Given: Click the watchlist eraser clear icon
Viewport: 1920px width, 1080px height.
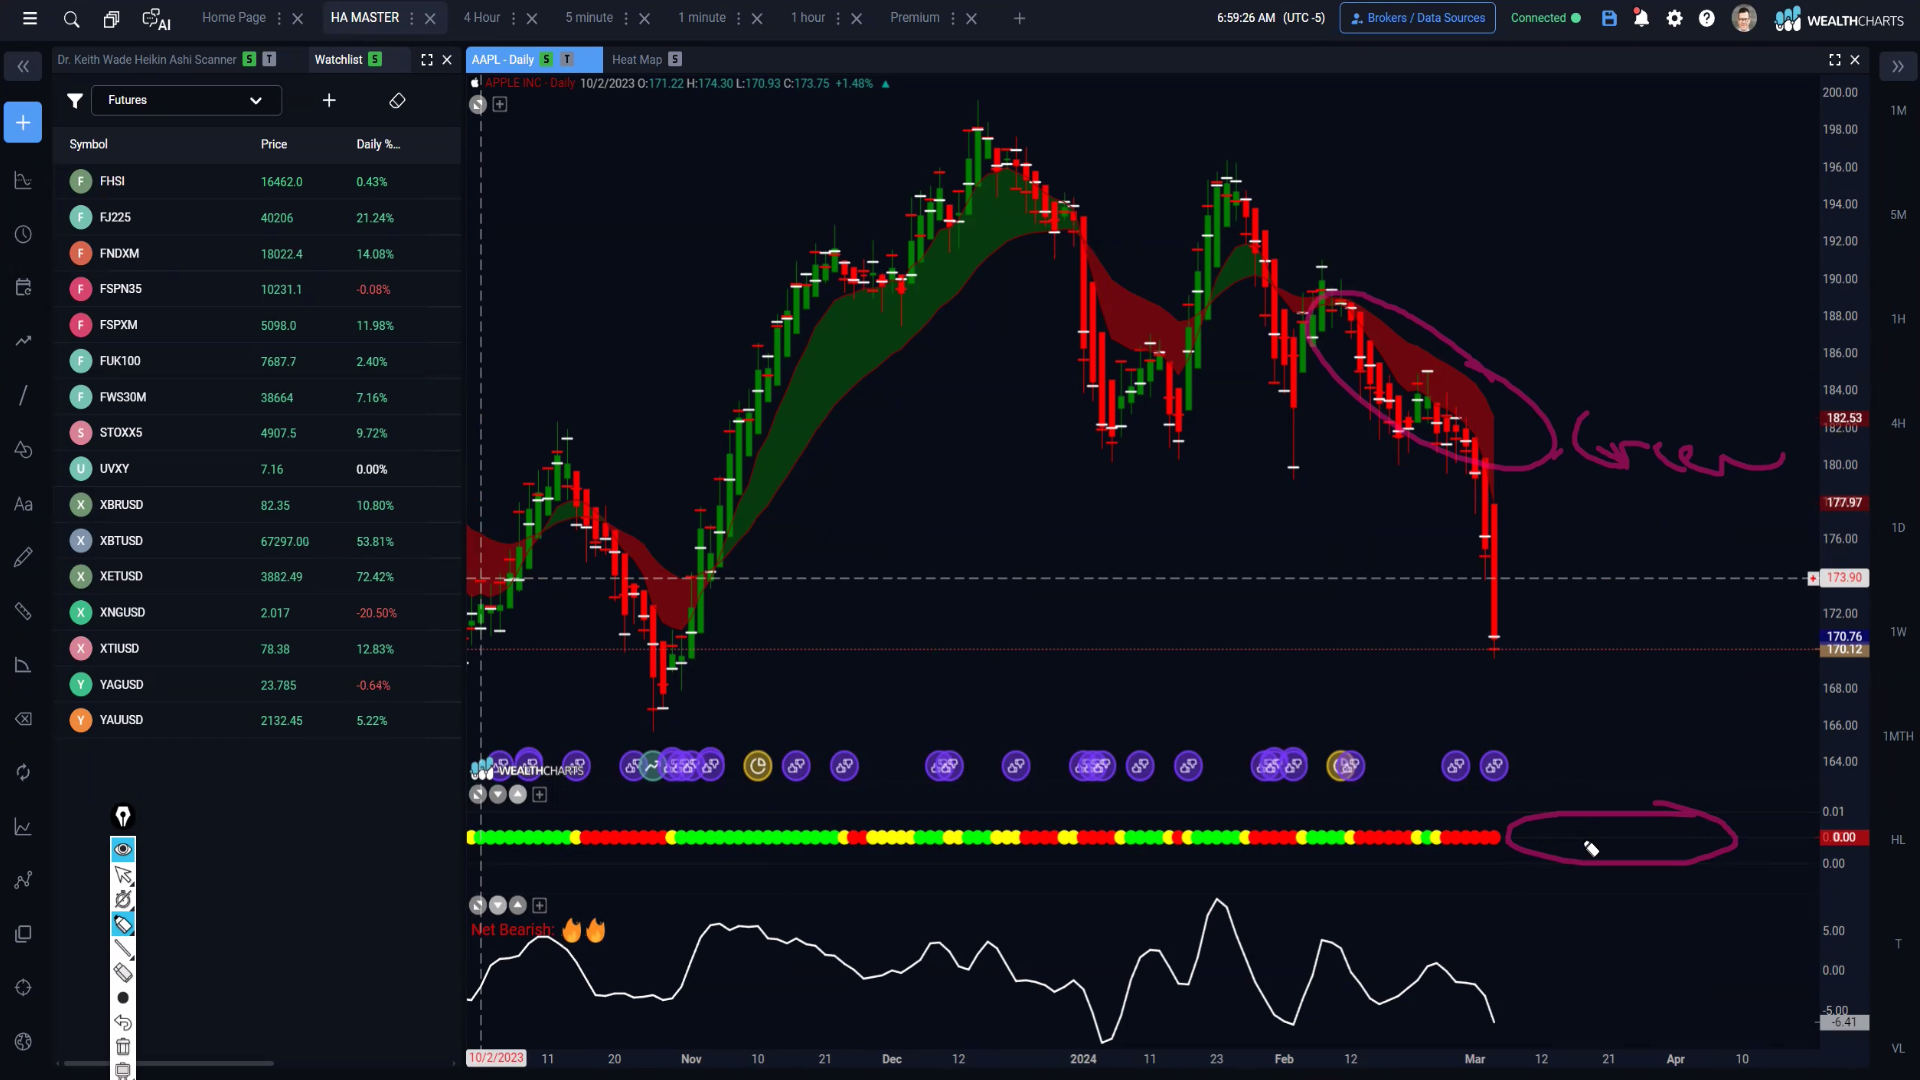Looking at the screenshot, I should click(397, 100).
